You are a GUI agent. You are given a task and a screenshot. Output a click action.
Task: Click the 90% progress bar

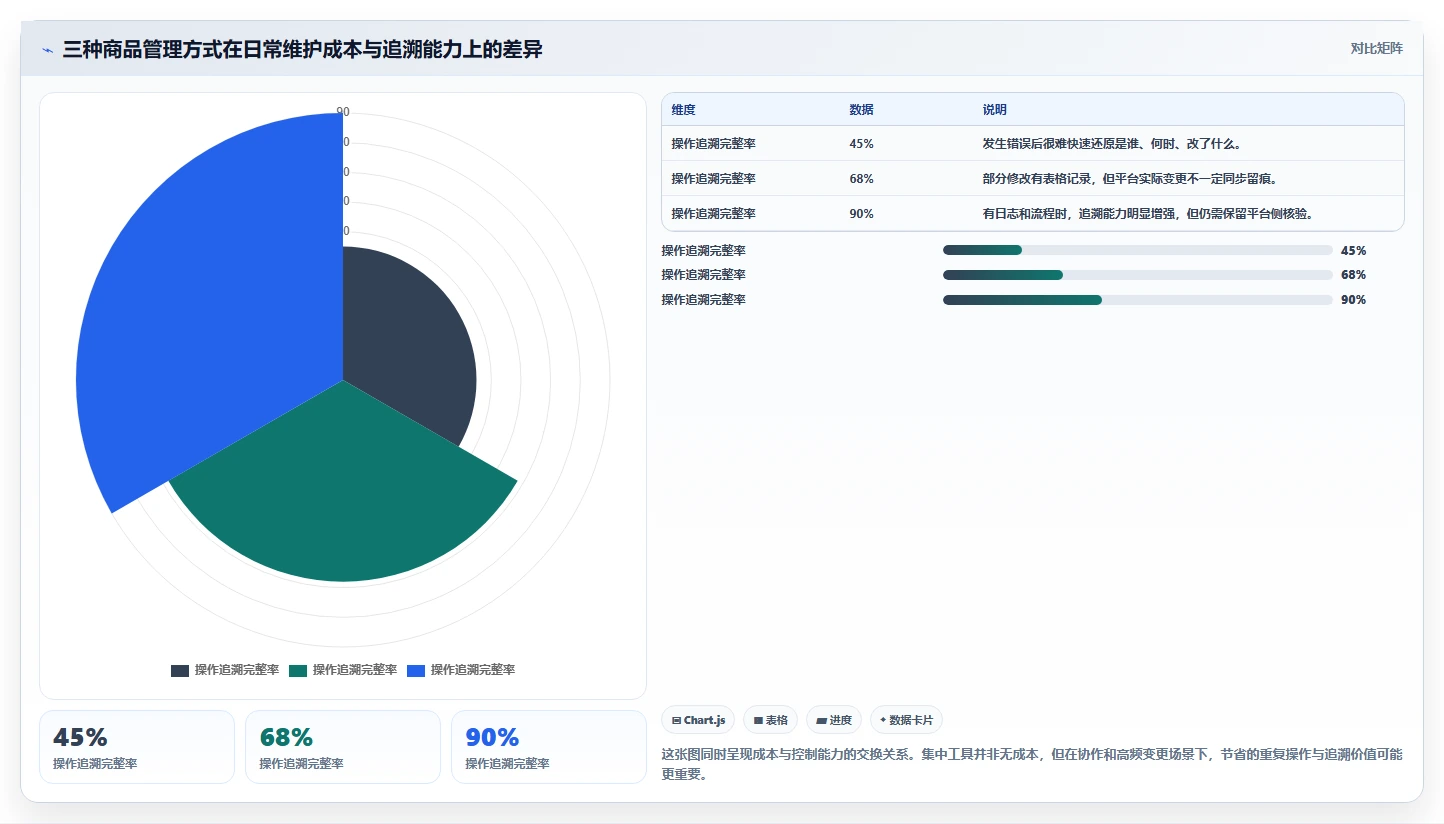(1137, 300)
